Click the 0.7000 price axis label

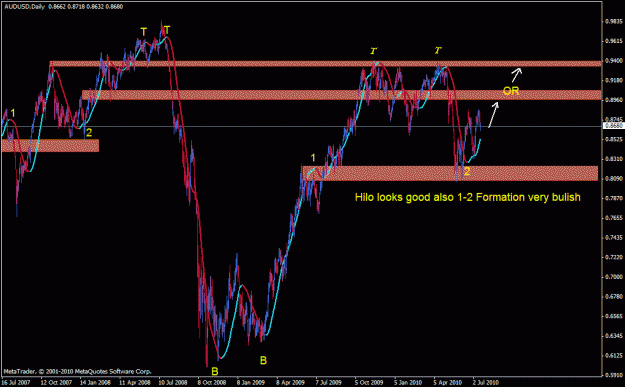(614, 277)
